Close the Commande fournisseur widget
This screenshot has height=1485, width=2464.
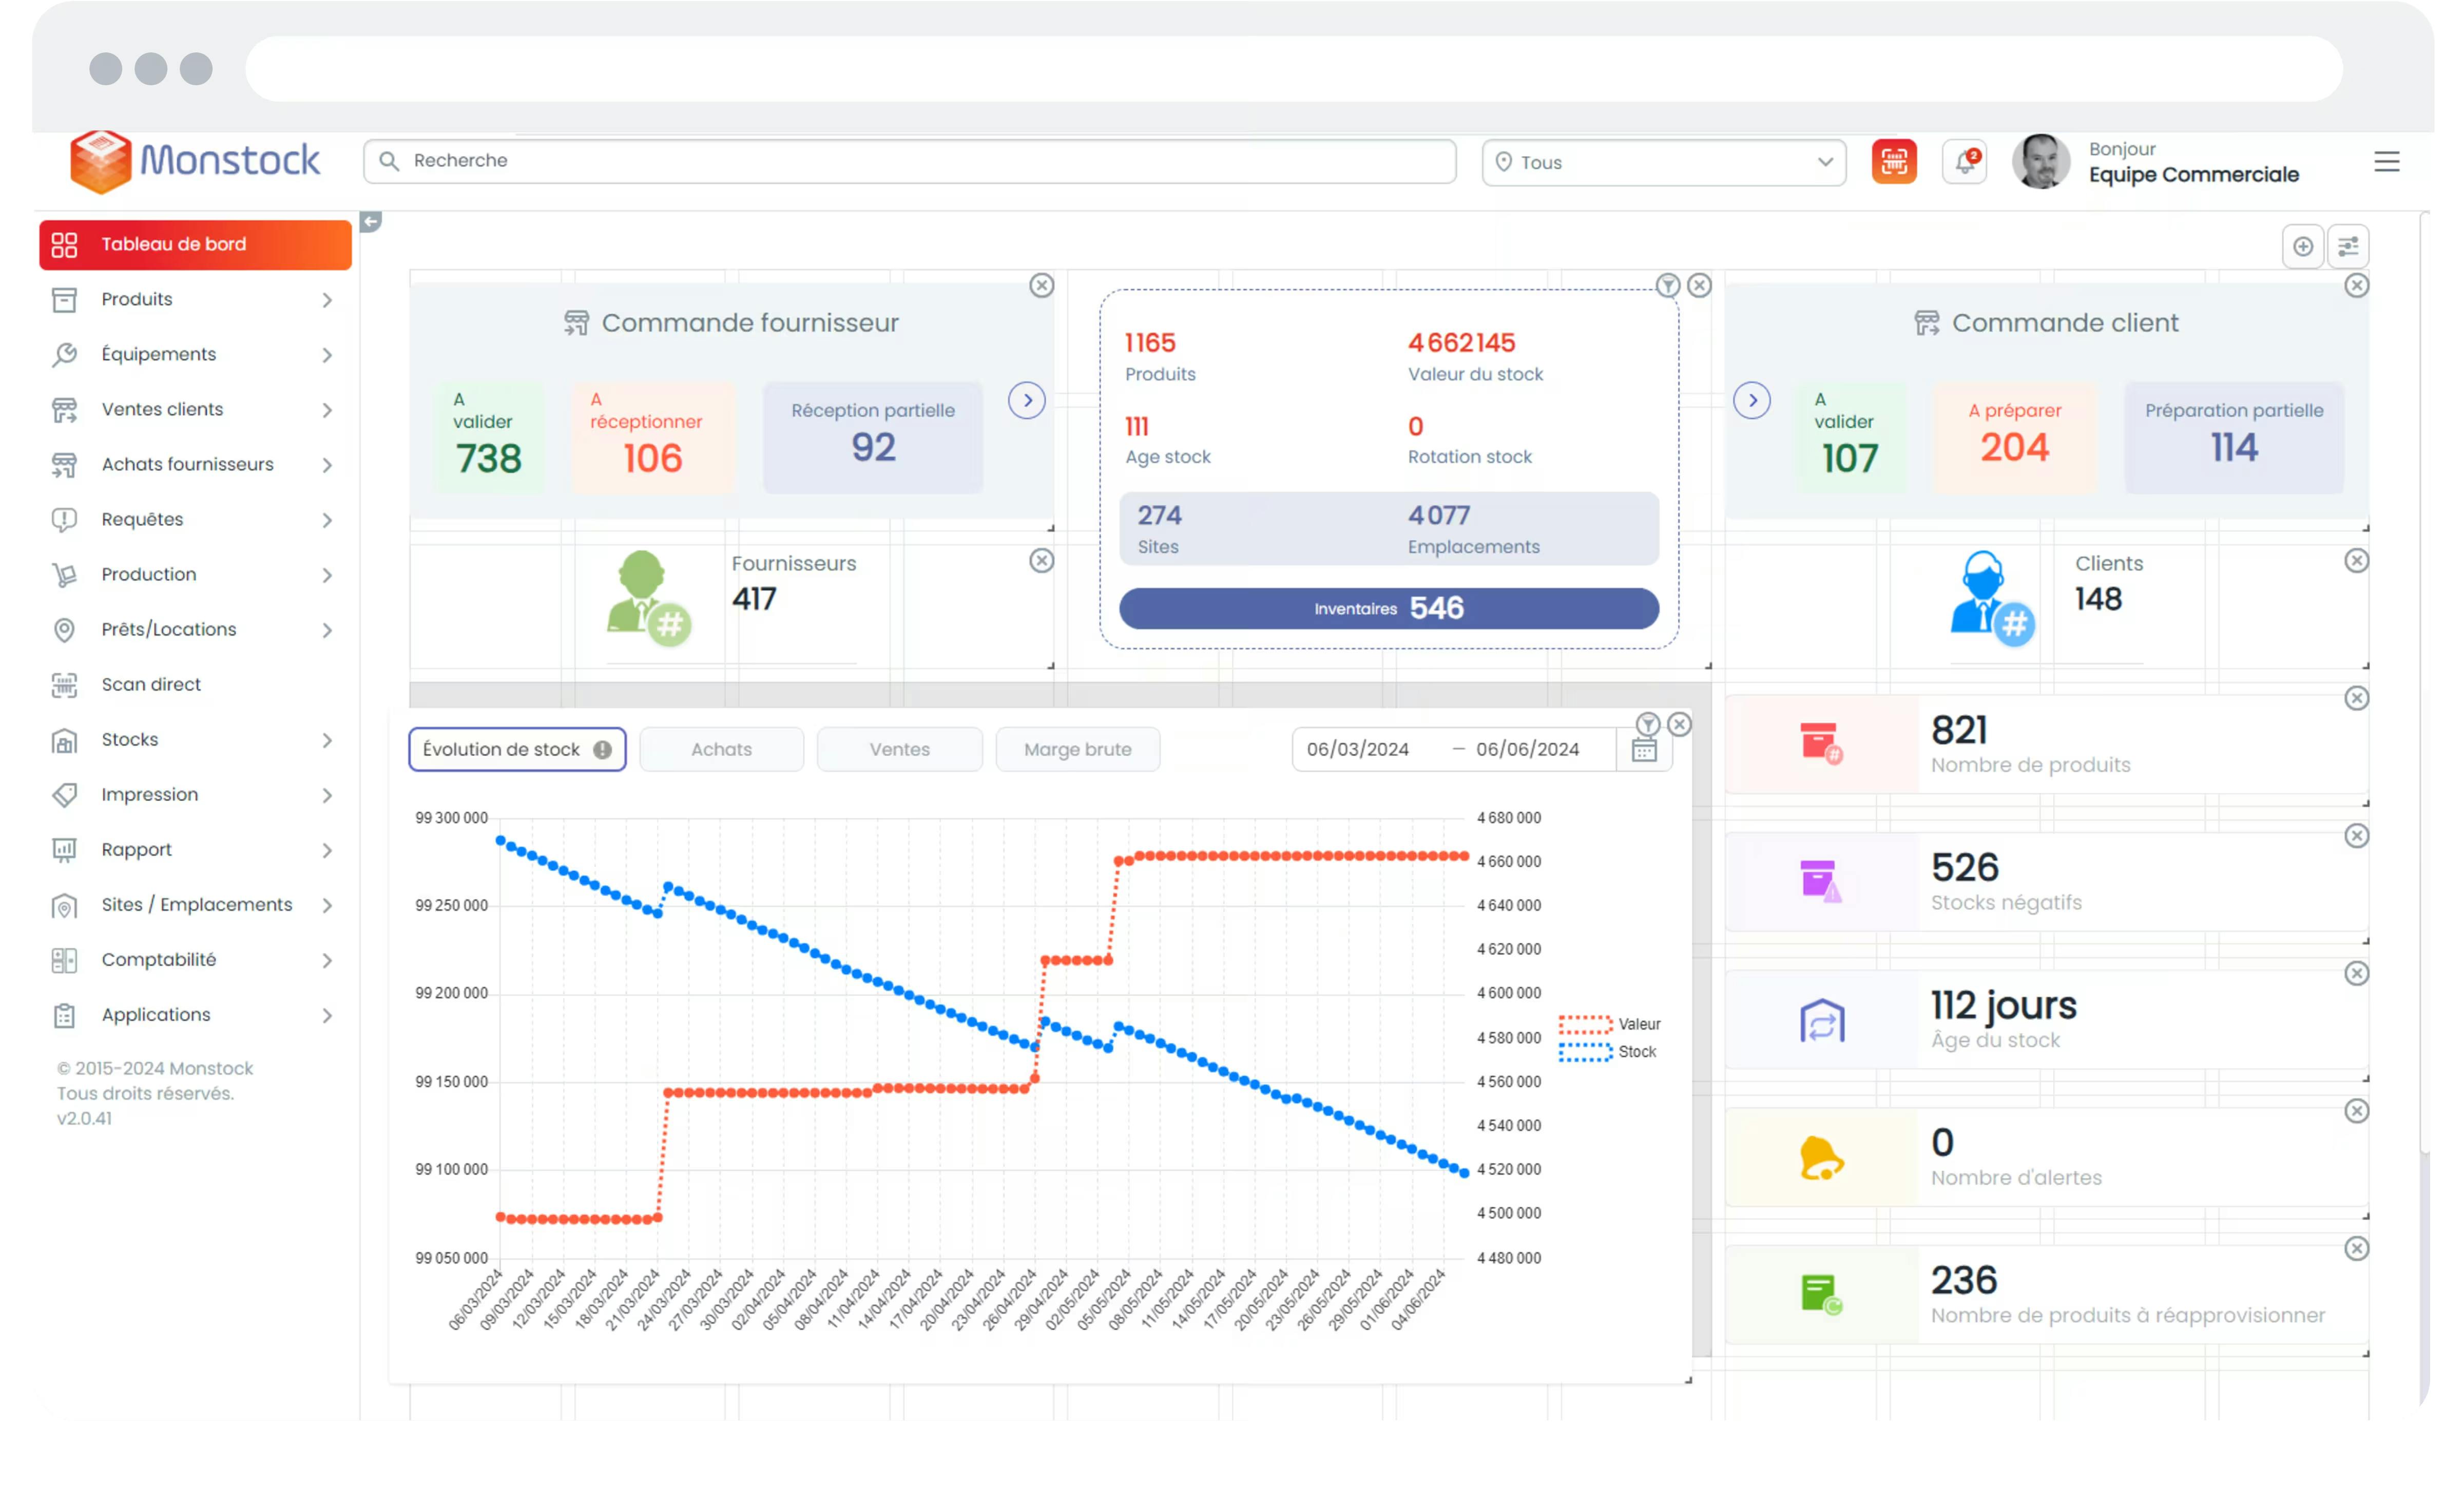click(1042, 286)
